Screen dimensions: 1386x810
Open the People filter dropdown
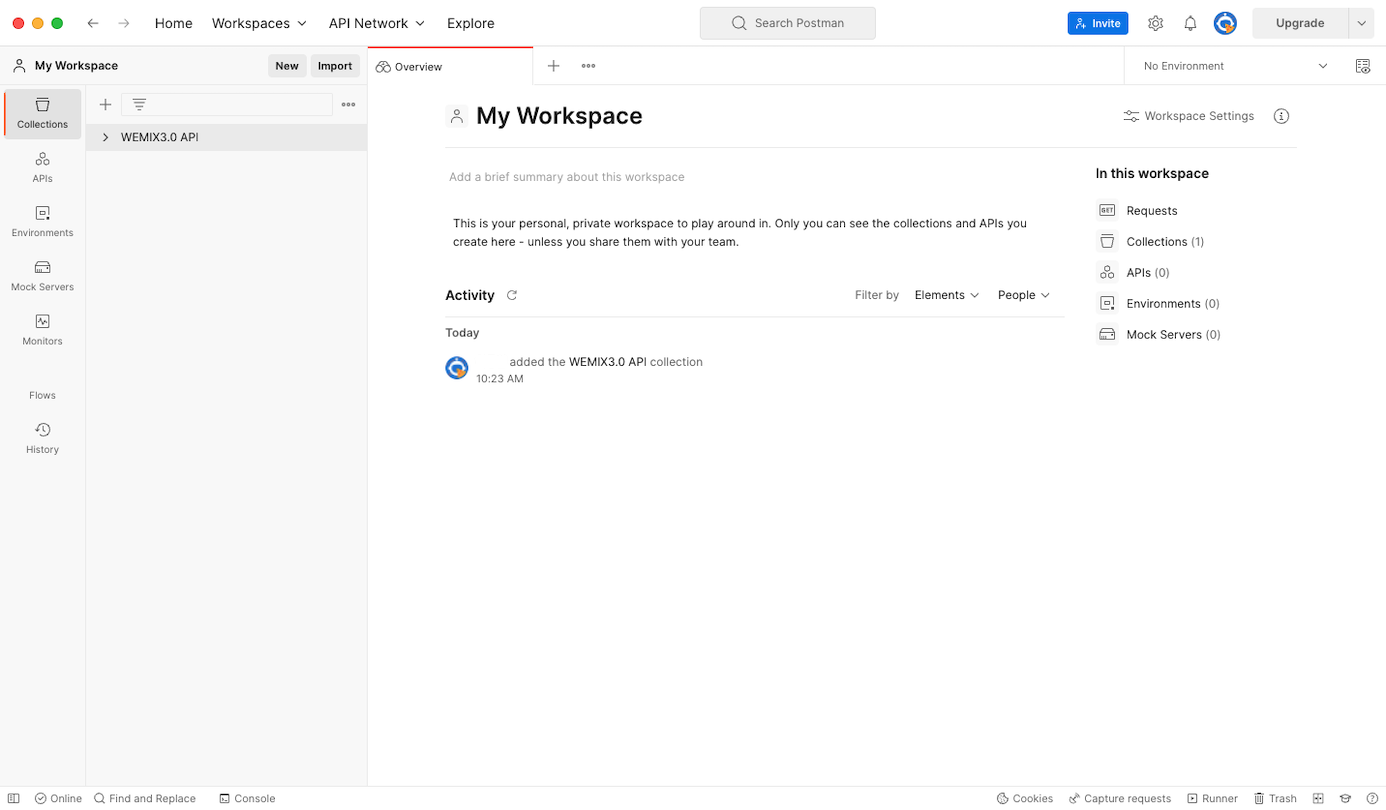point(1023,295)
